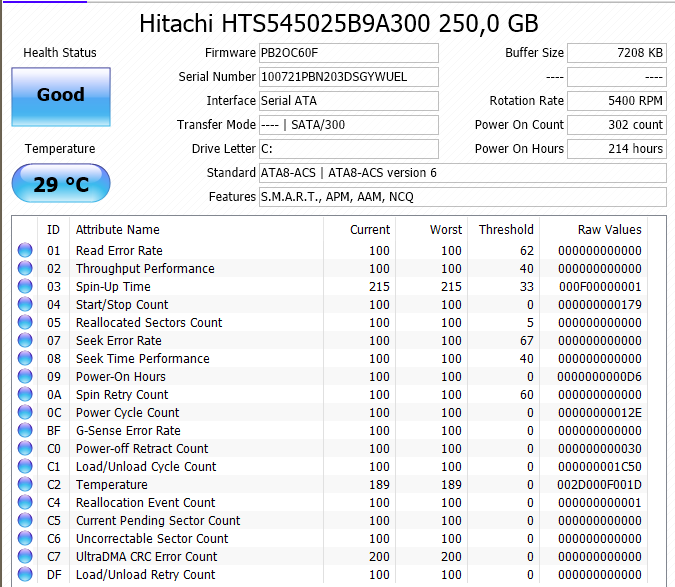Click the Power On Hours value field
Image resolution: width=675 pixels, height=587 pixels.
click(x=616, y=149)
